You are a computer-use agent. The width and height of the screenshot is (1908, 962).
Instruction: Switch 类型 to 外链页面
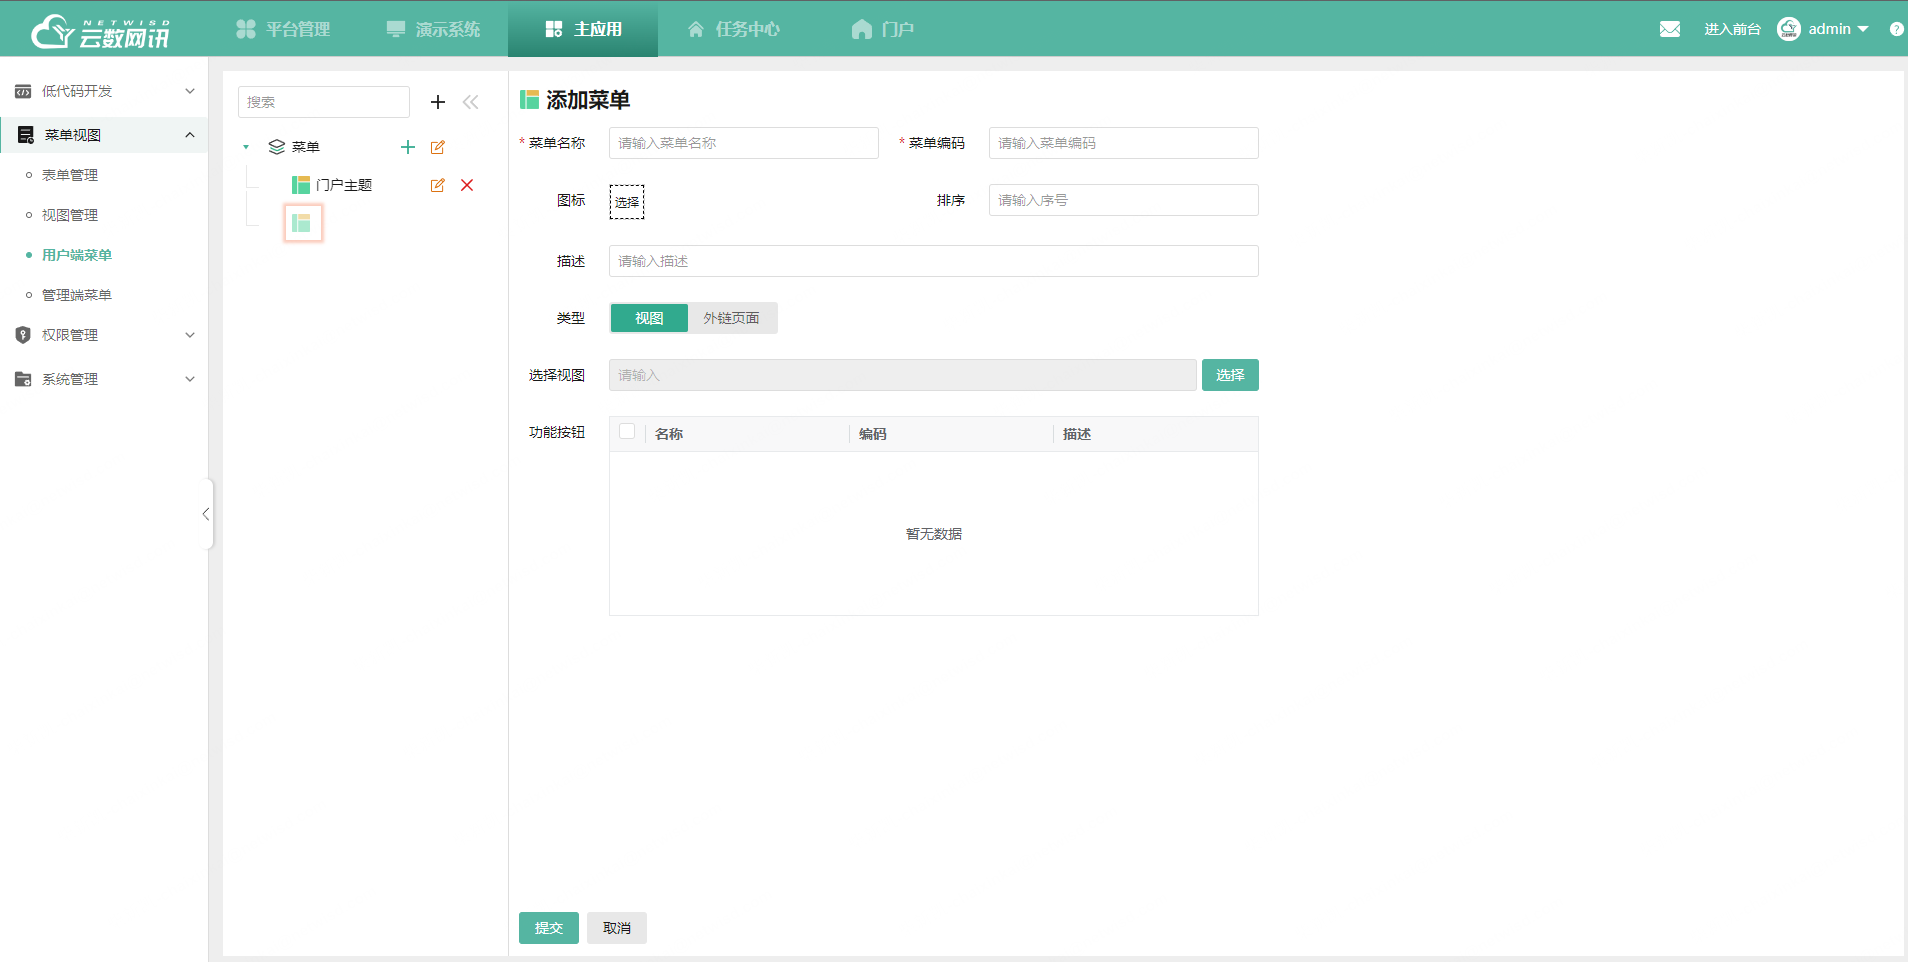coord(733,317)
